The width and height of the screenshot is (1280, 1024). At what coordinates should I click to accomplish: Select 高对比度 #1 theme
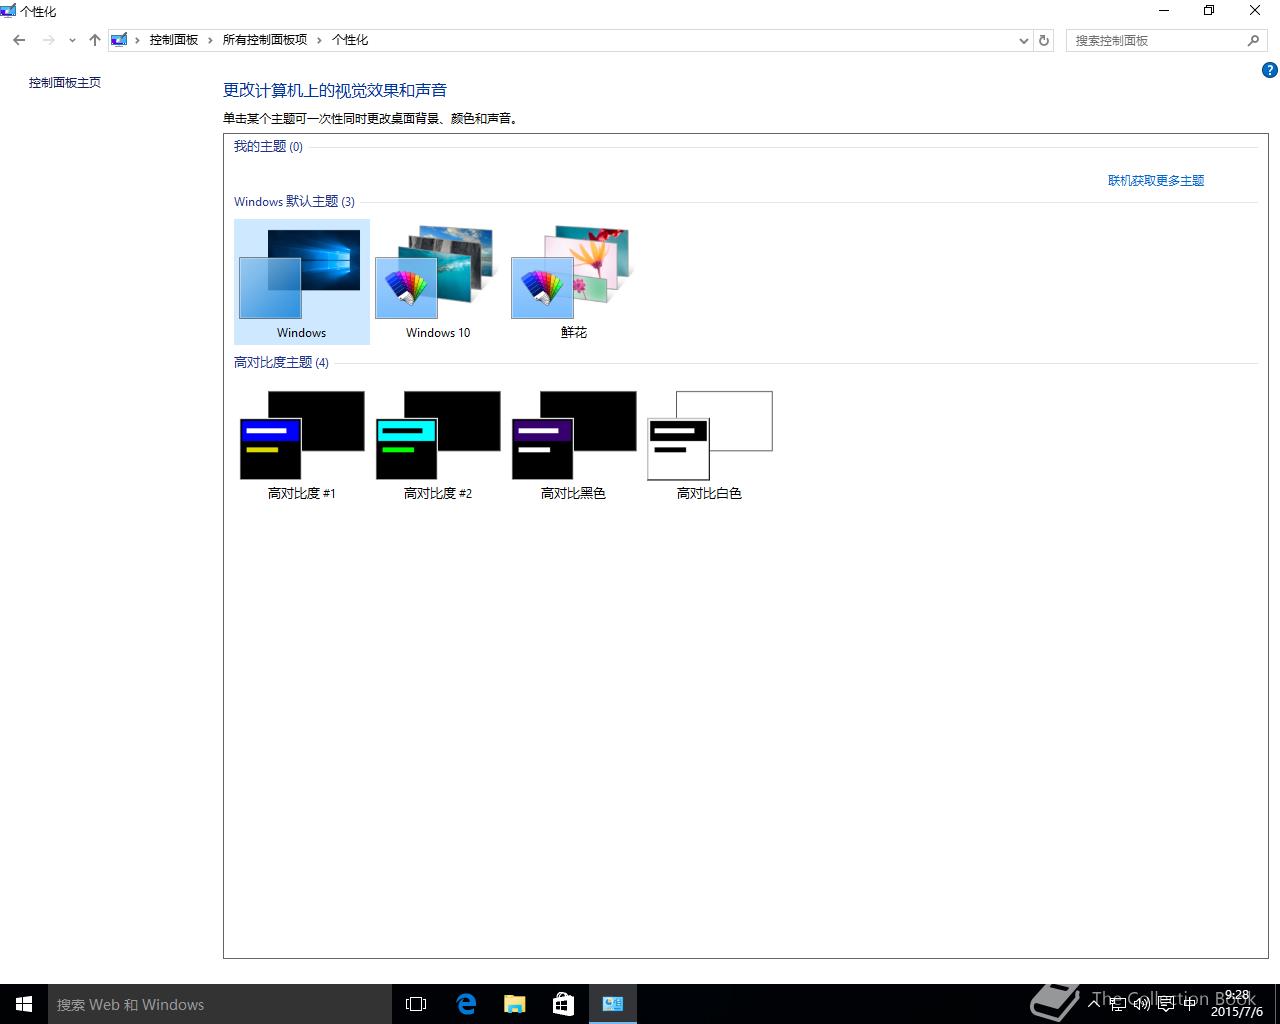302,445
